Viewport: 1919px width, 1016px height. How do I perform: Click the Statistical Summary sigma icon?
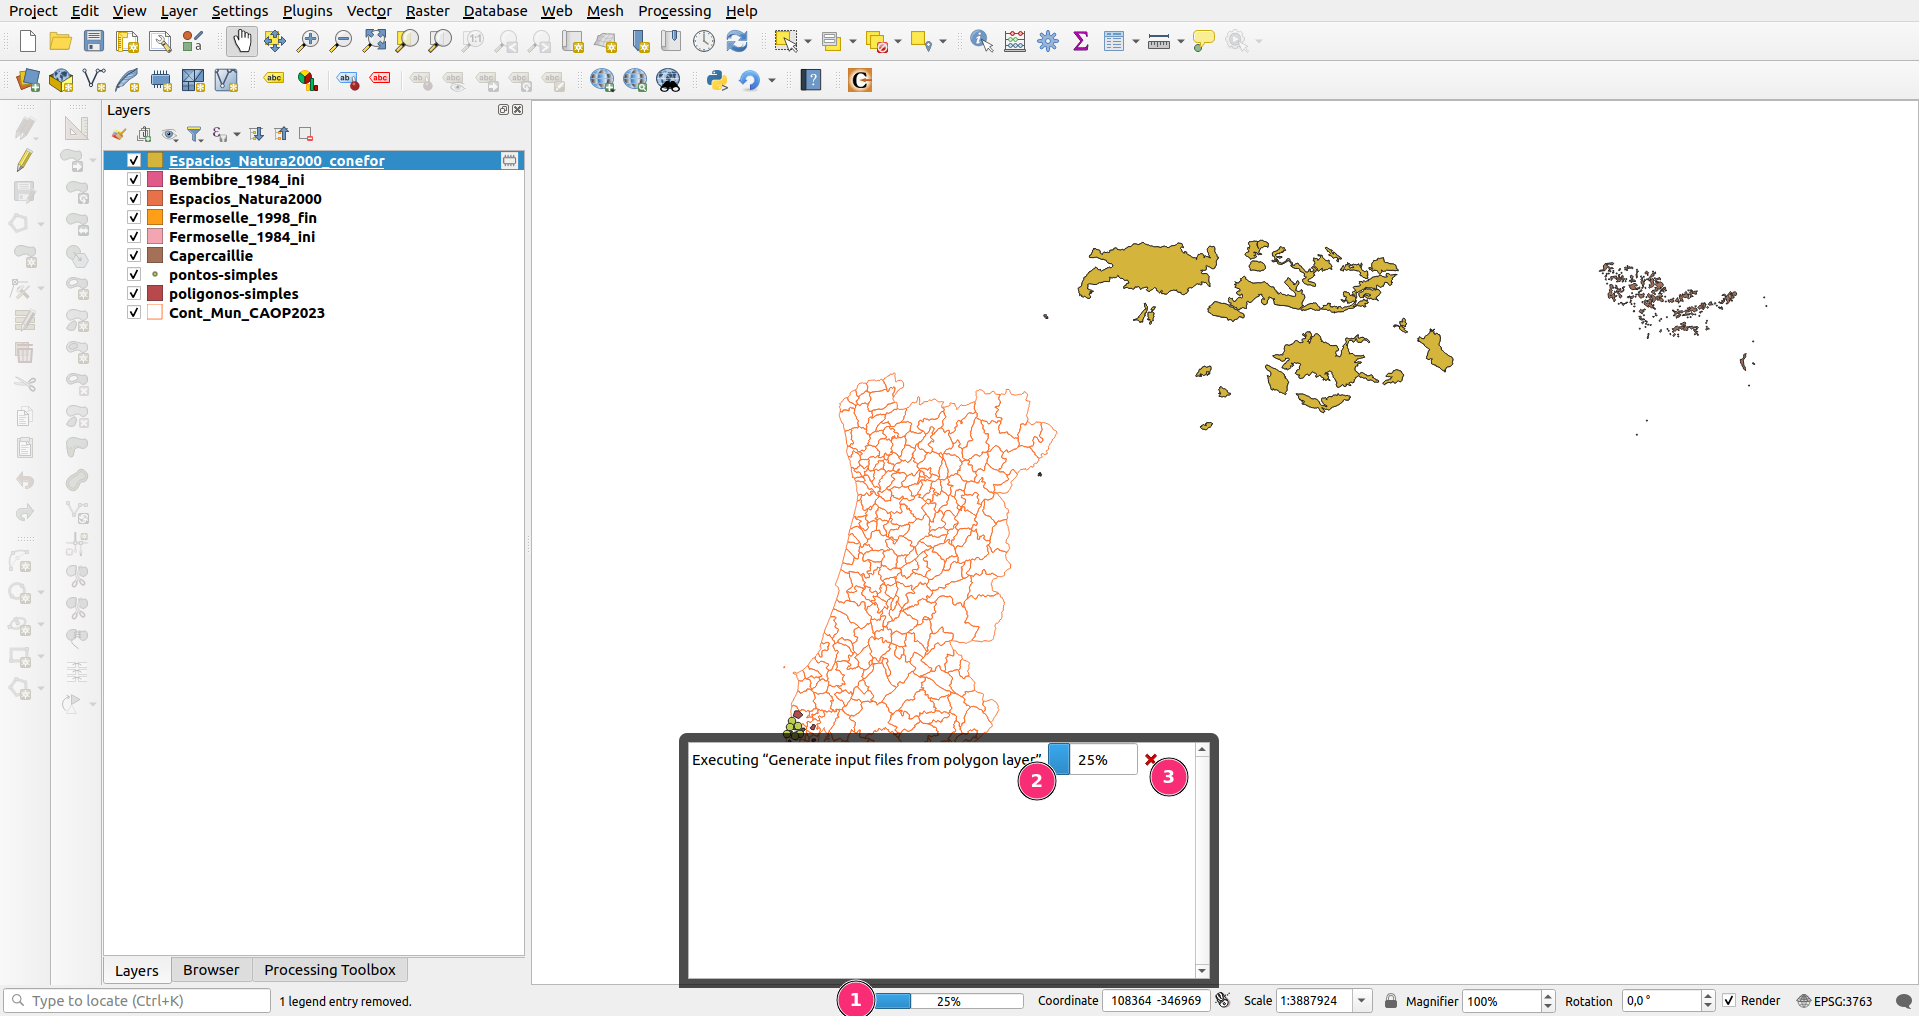[1081, 41]
